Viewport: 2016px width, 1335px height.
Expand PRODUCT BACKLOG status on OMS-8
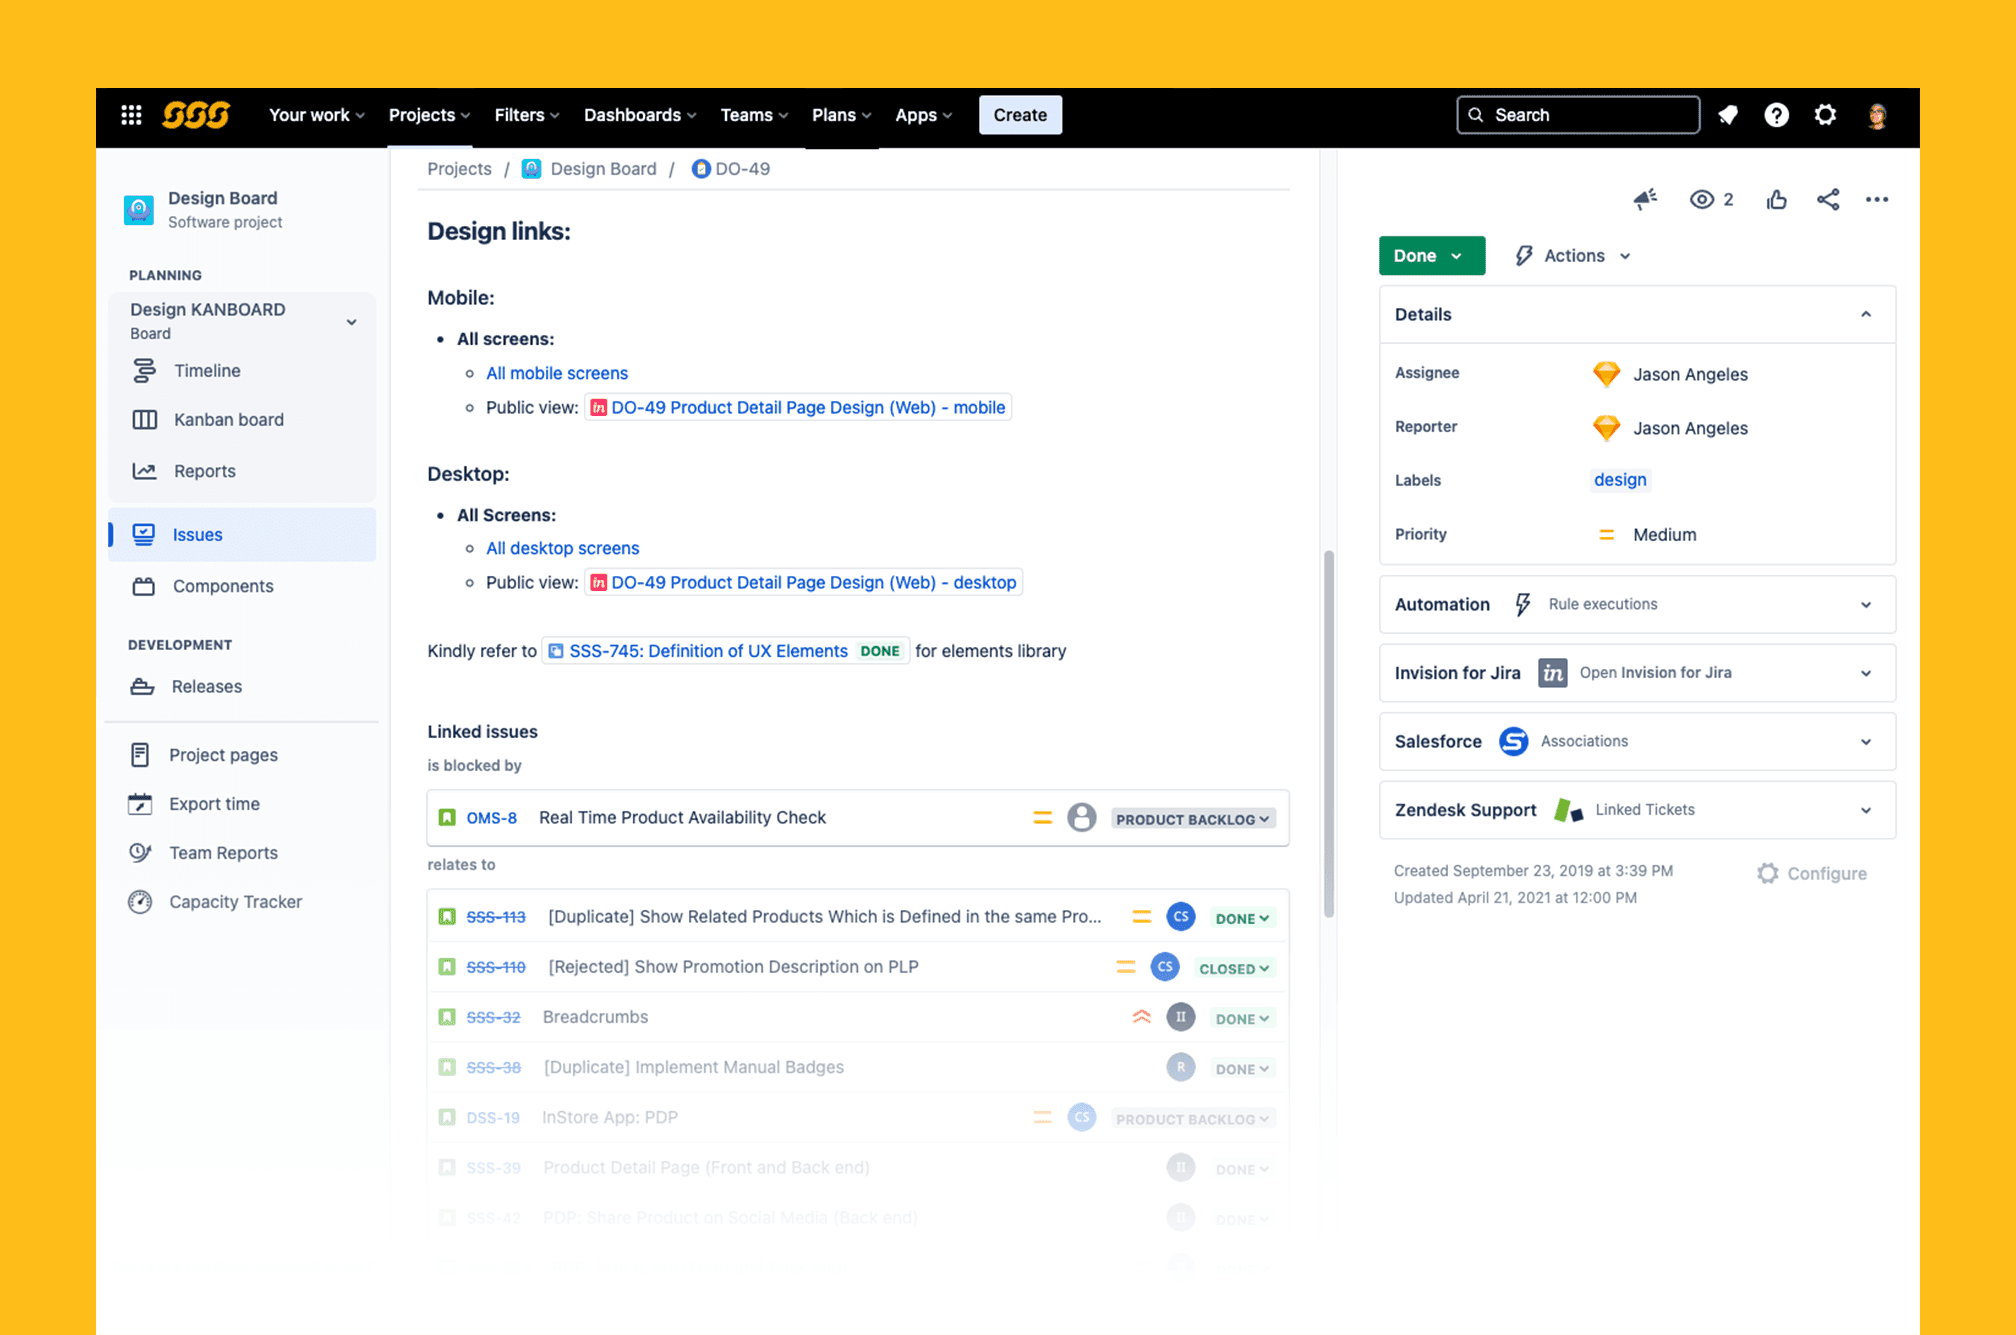click(x=1194, y=818)
